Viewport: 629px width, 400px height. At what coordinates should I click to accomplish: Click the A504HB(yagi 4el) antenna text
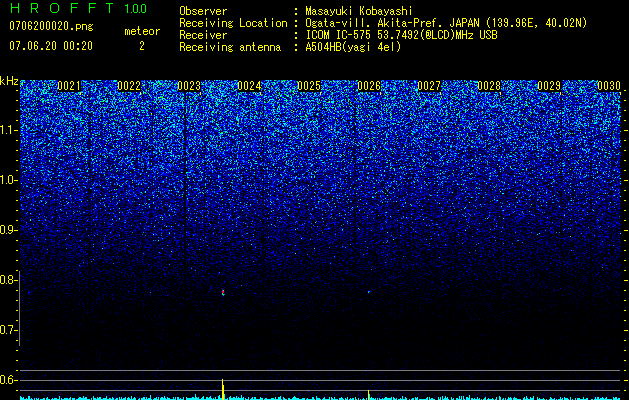[x=353, y=47]
